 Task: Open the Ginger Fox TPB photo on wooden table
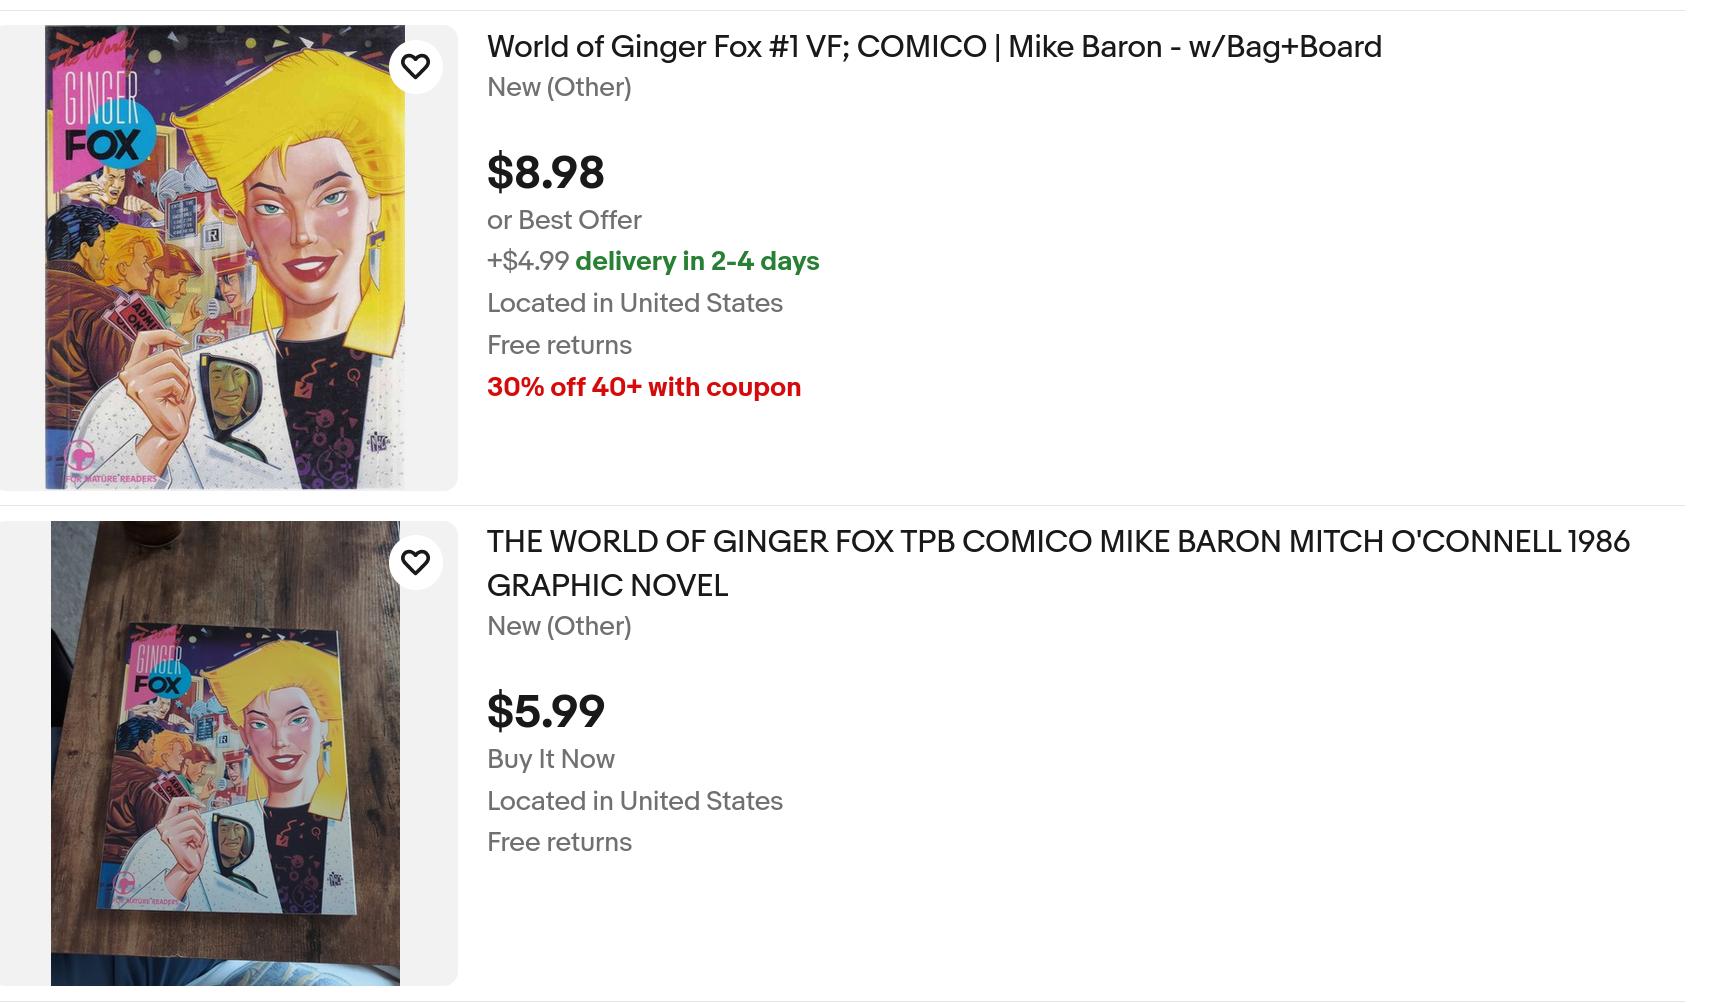tap(225, 753)
